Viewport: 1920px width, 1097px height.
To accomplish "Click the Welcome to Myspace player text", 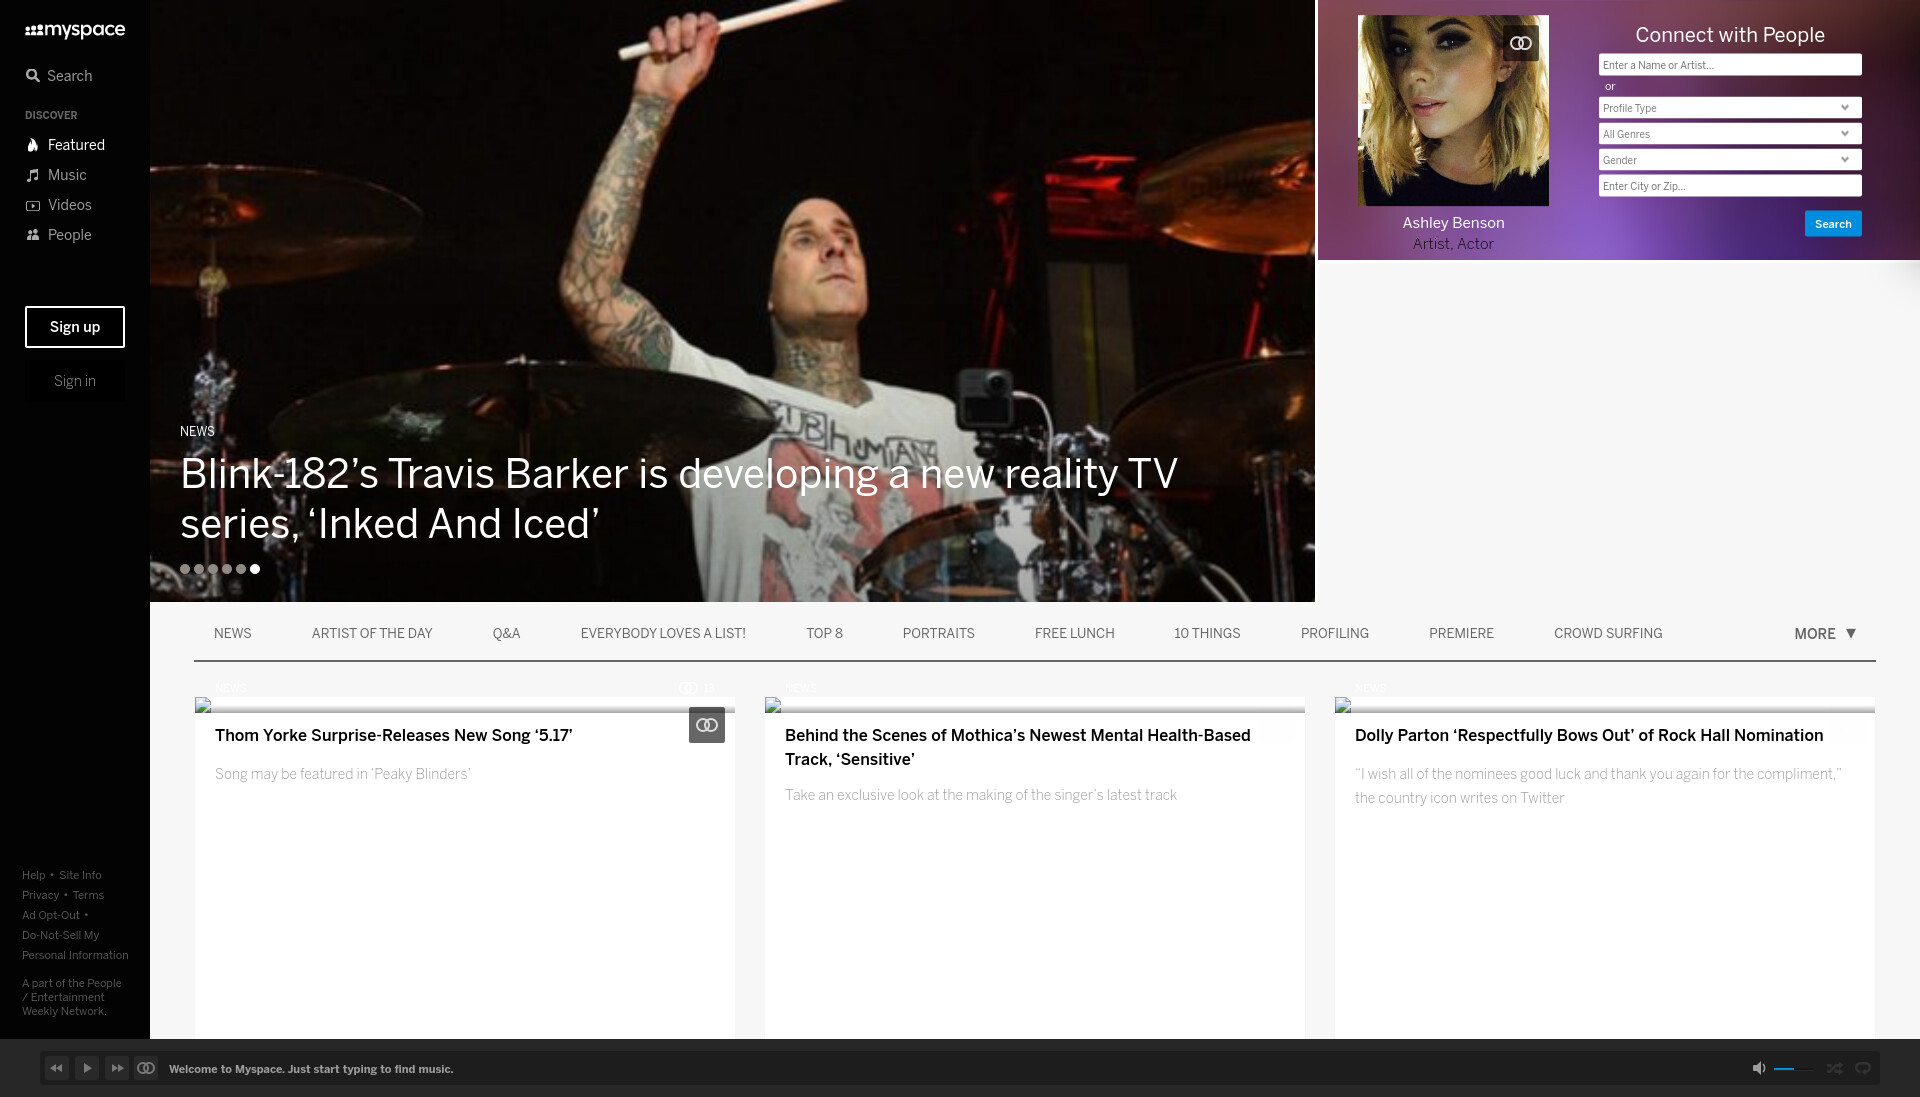I will pos(311,1069).
